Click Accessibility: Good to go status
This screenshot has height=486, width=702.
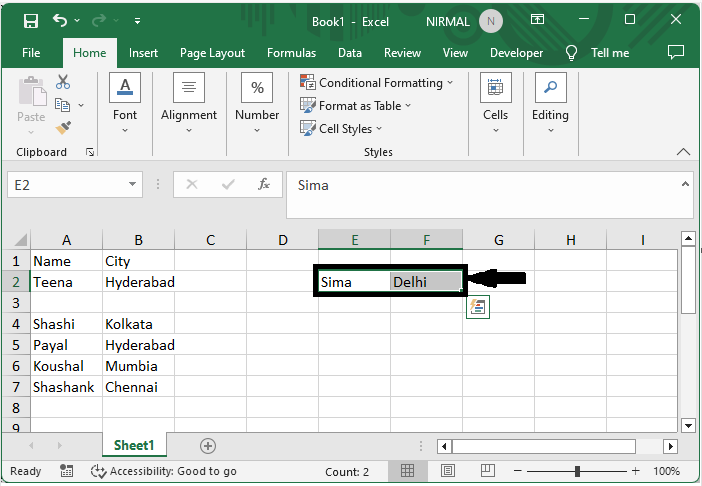(x=163, y=471)
